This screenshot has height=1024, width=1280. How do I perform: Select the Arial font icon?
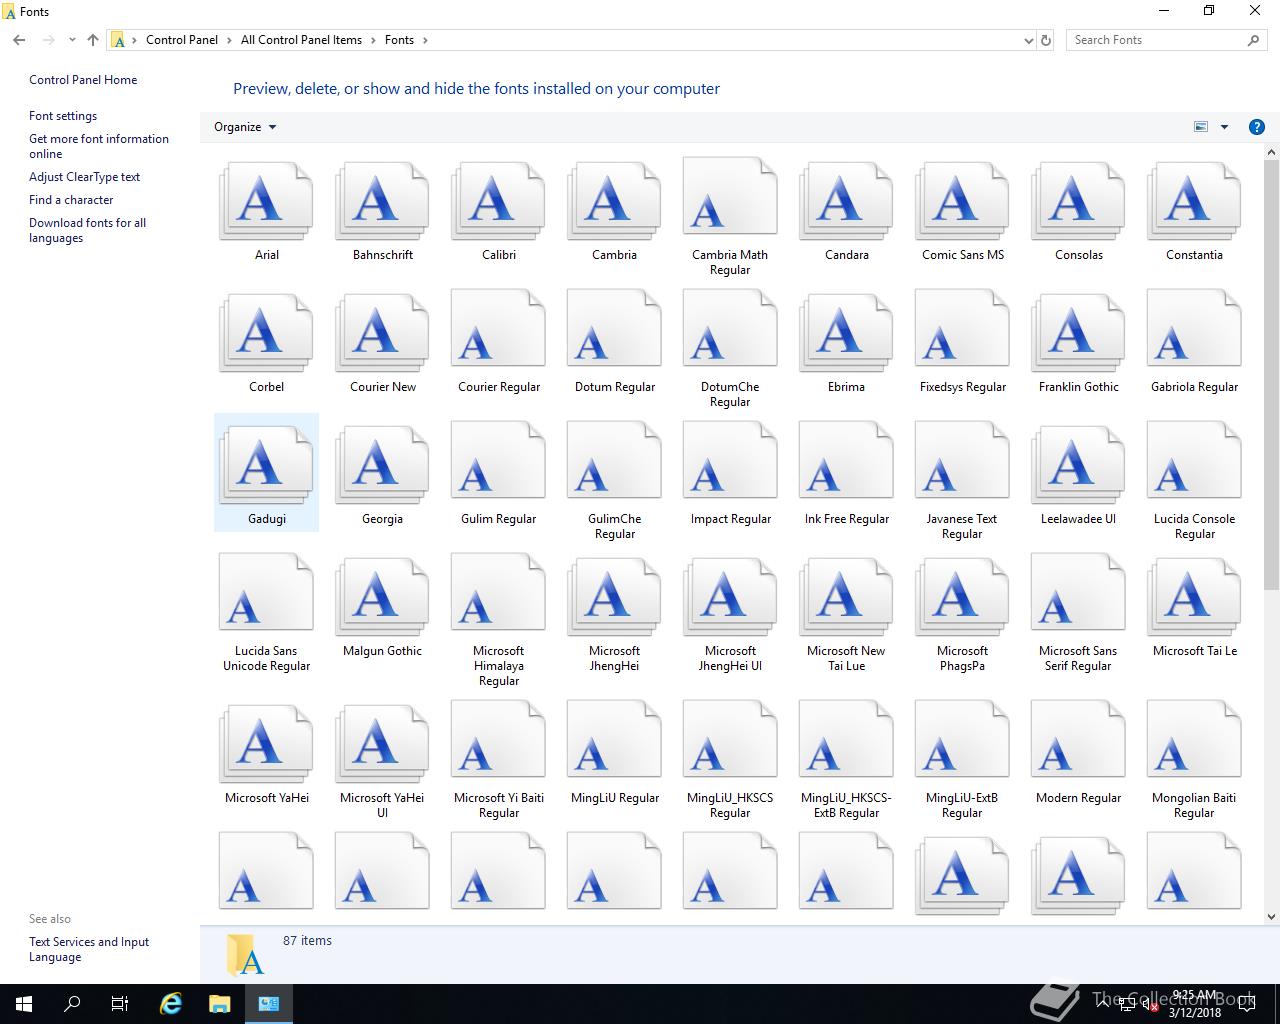pos(266,203)
